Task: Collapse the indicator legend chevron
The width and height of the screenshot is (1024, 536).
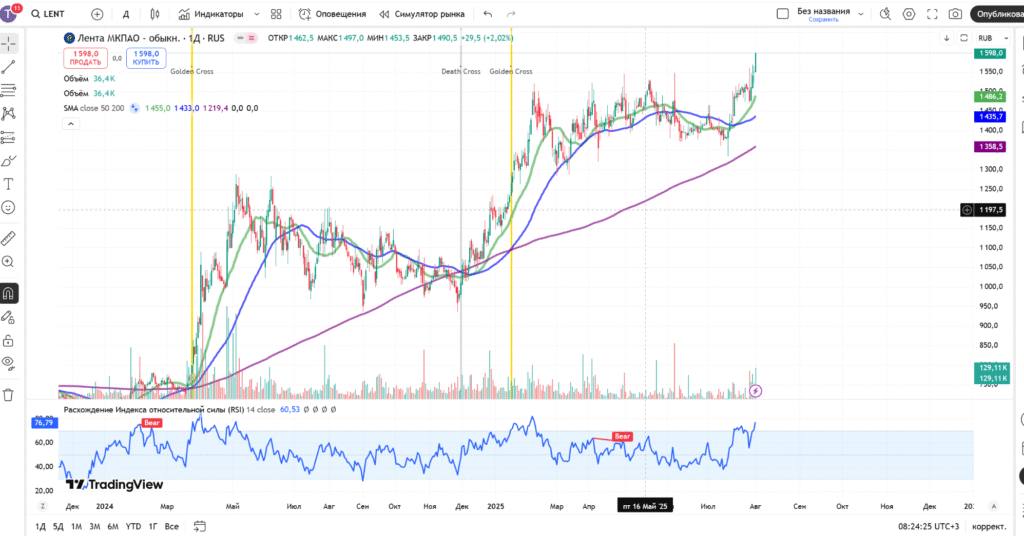Action: point(71,123)
